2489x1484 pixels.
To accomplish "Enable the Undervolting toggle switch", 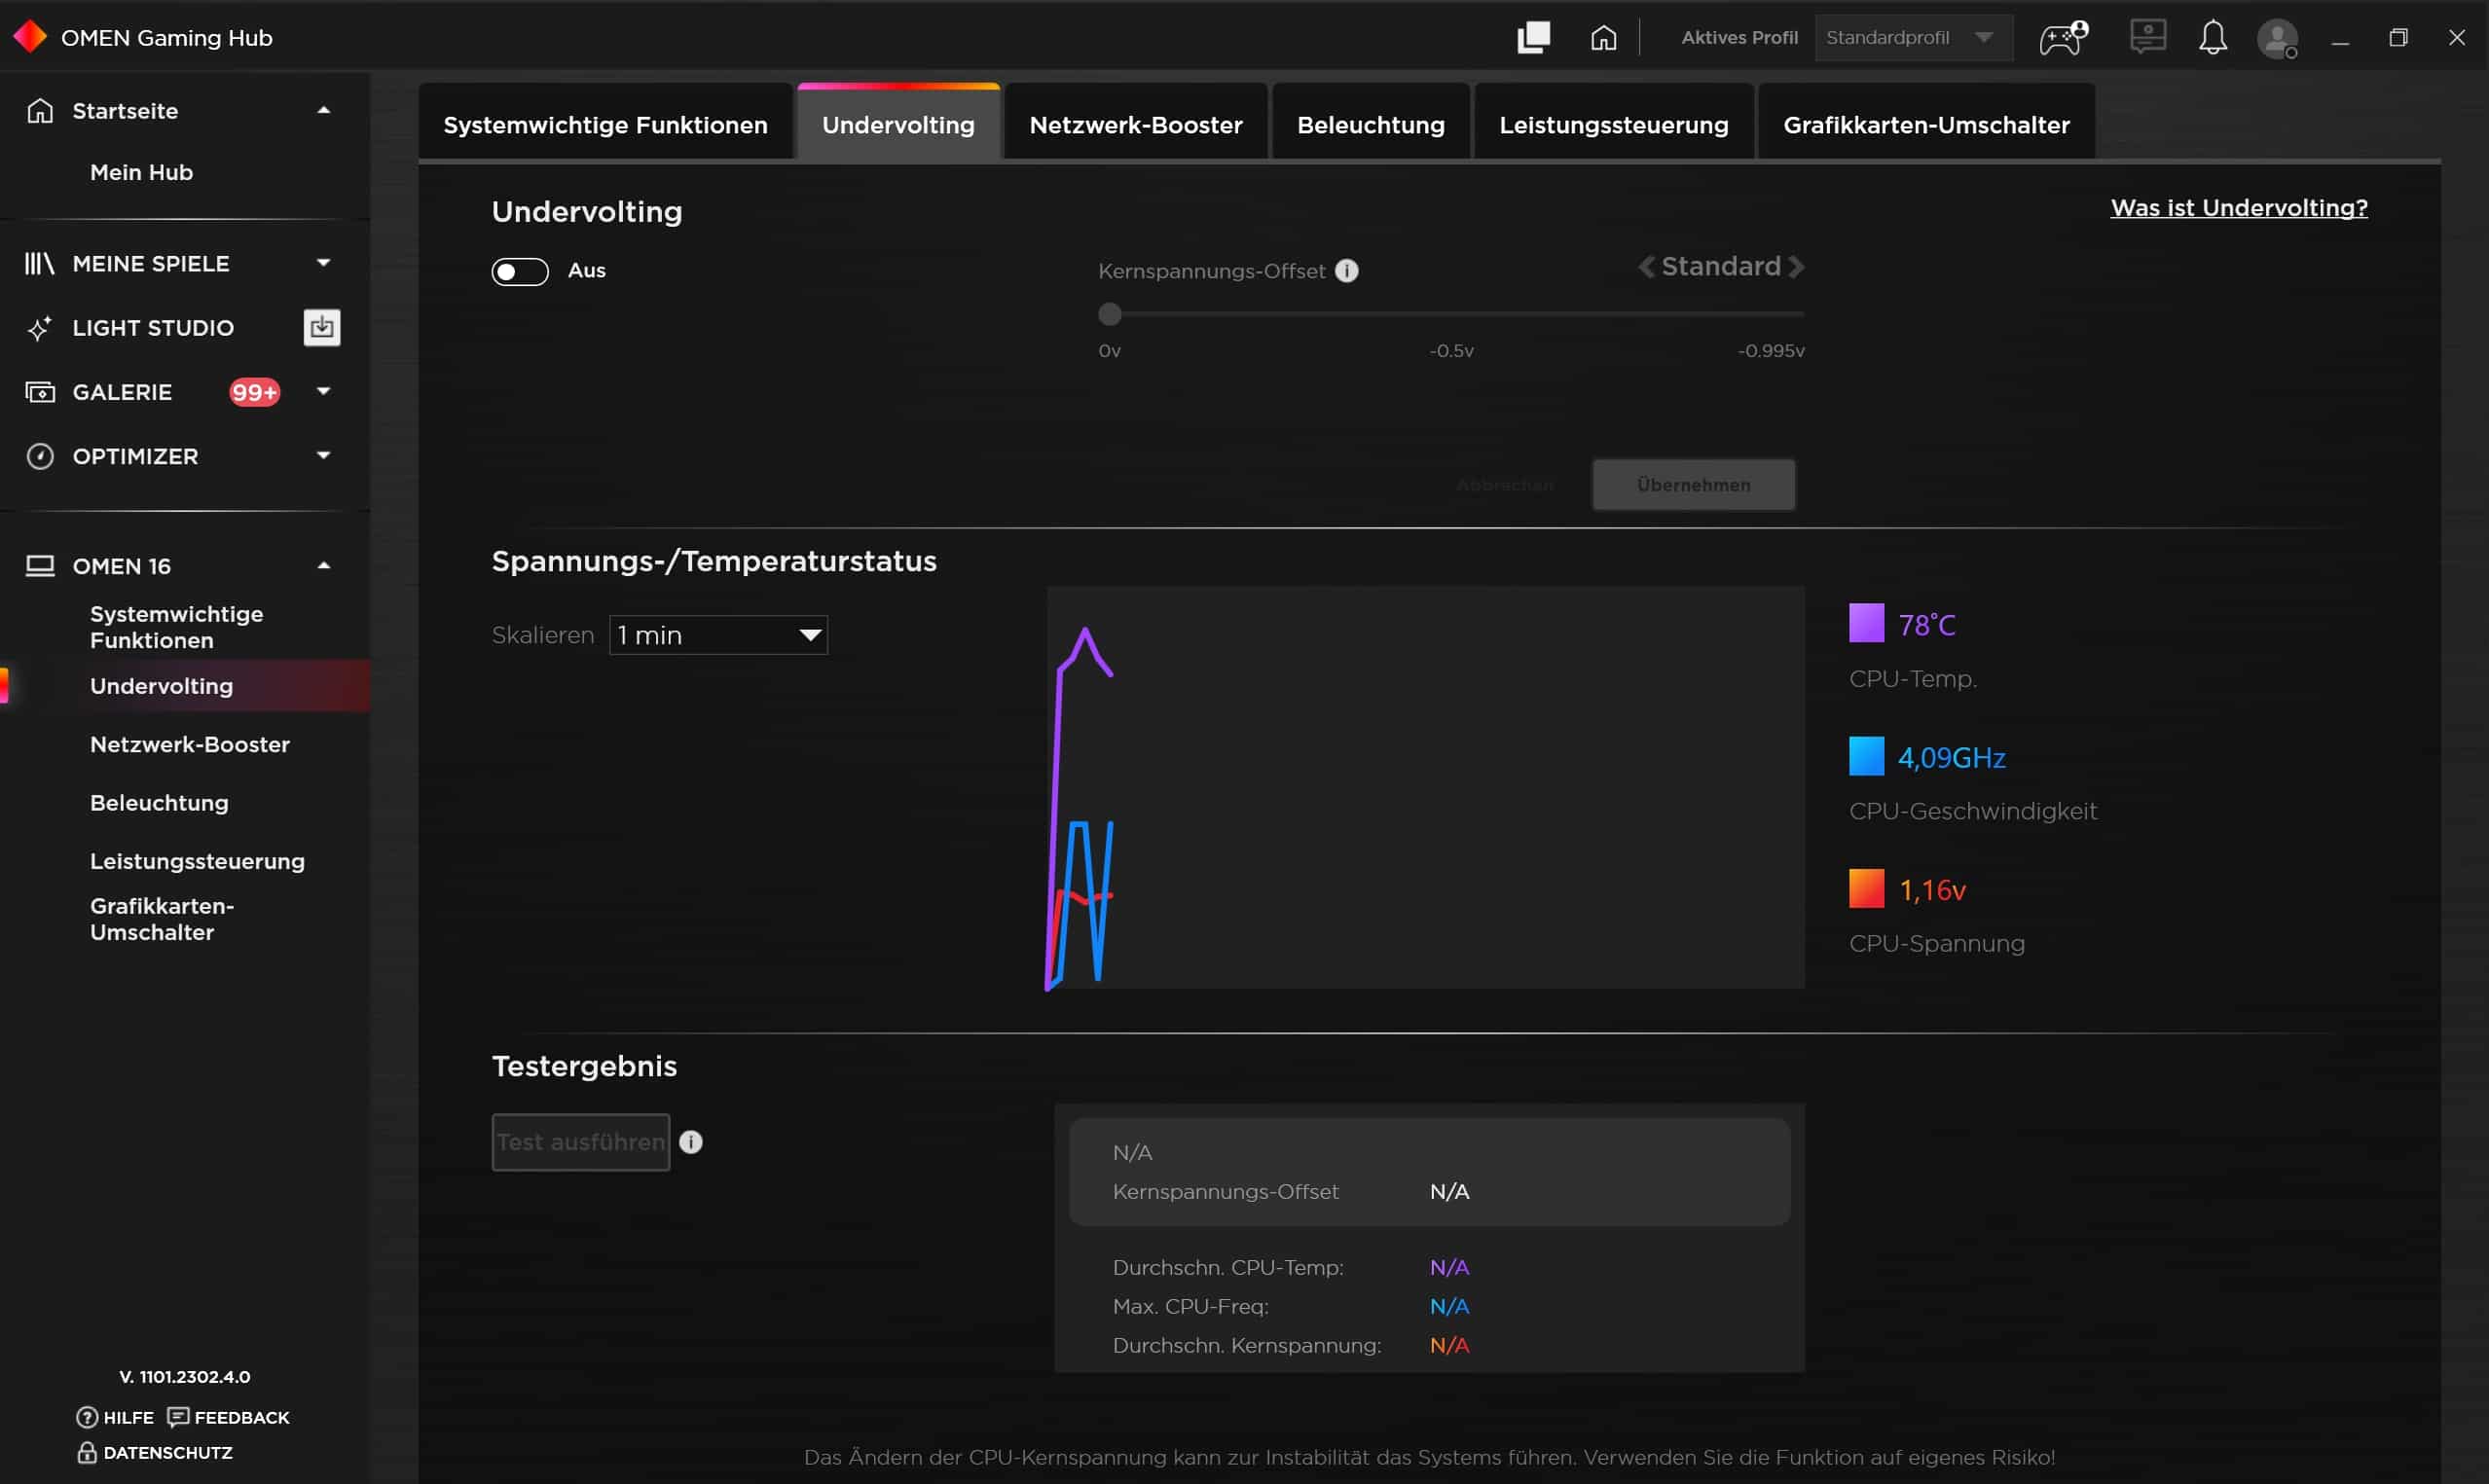I will [x=520, y=271].
